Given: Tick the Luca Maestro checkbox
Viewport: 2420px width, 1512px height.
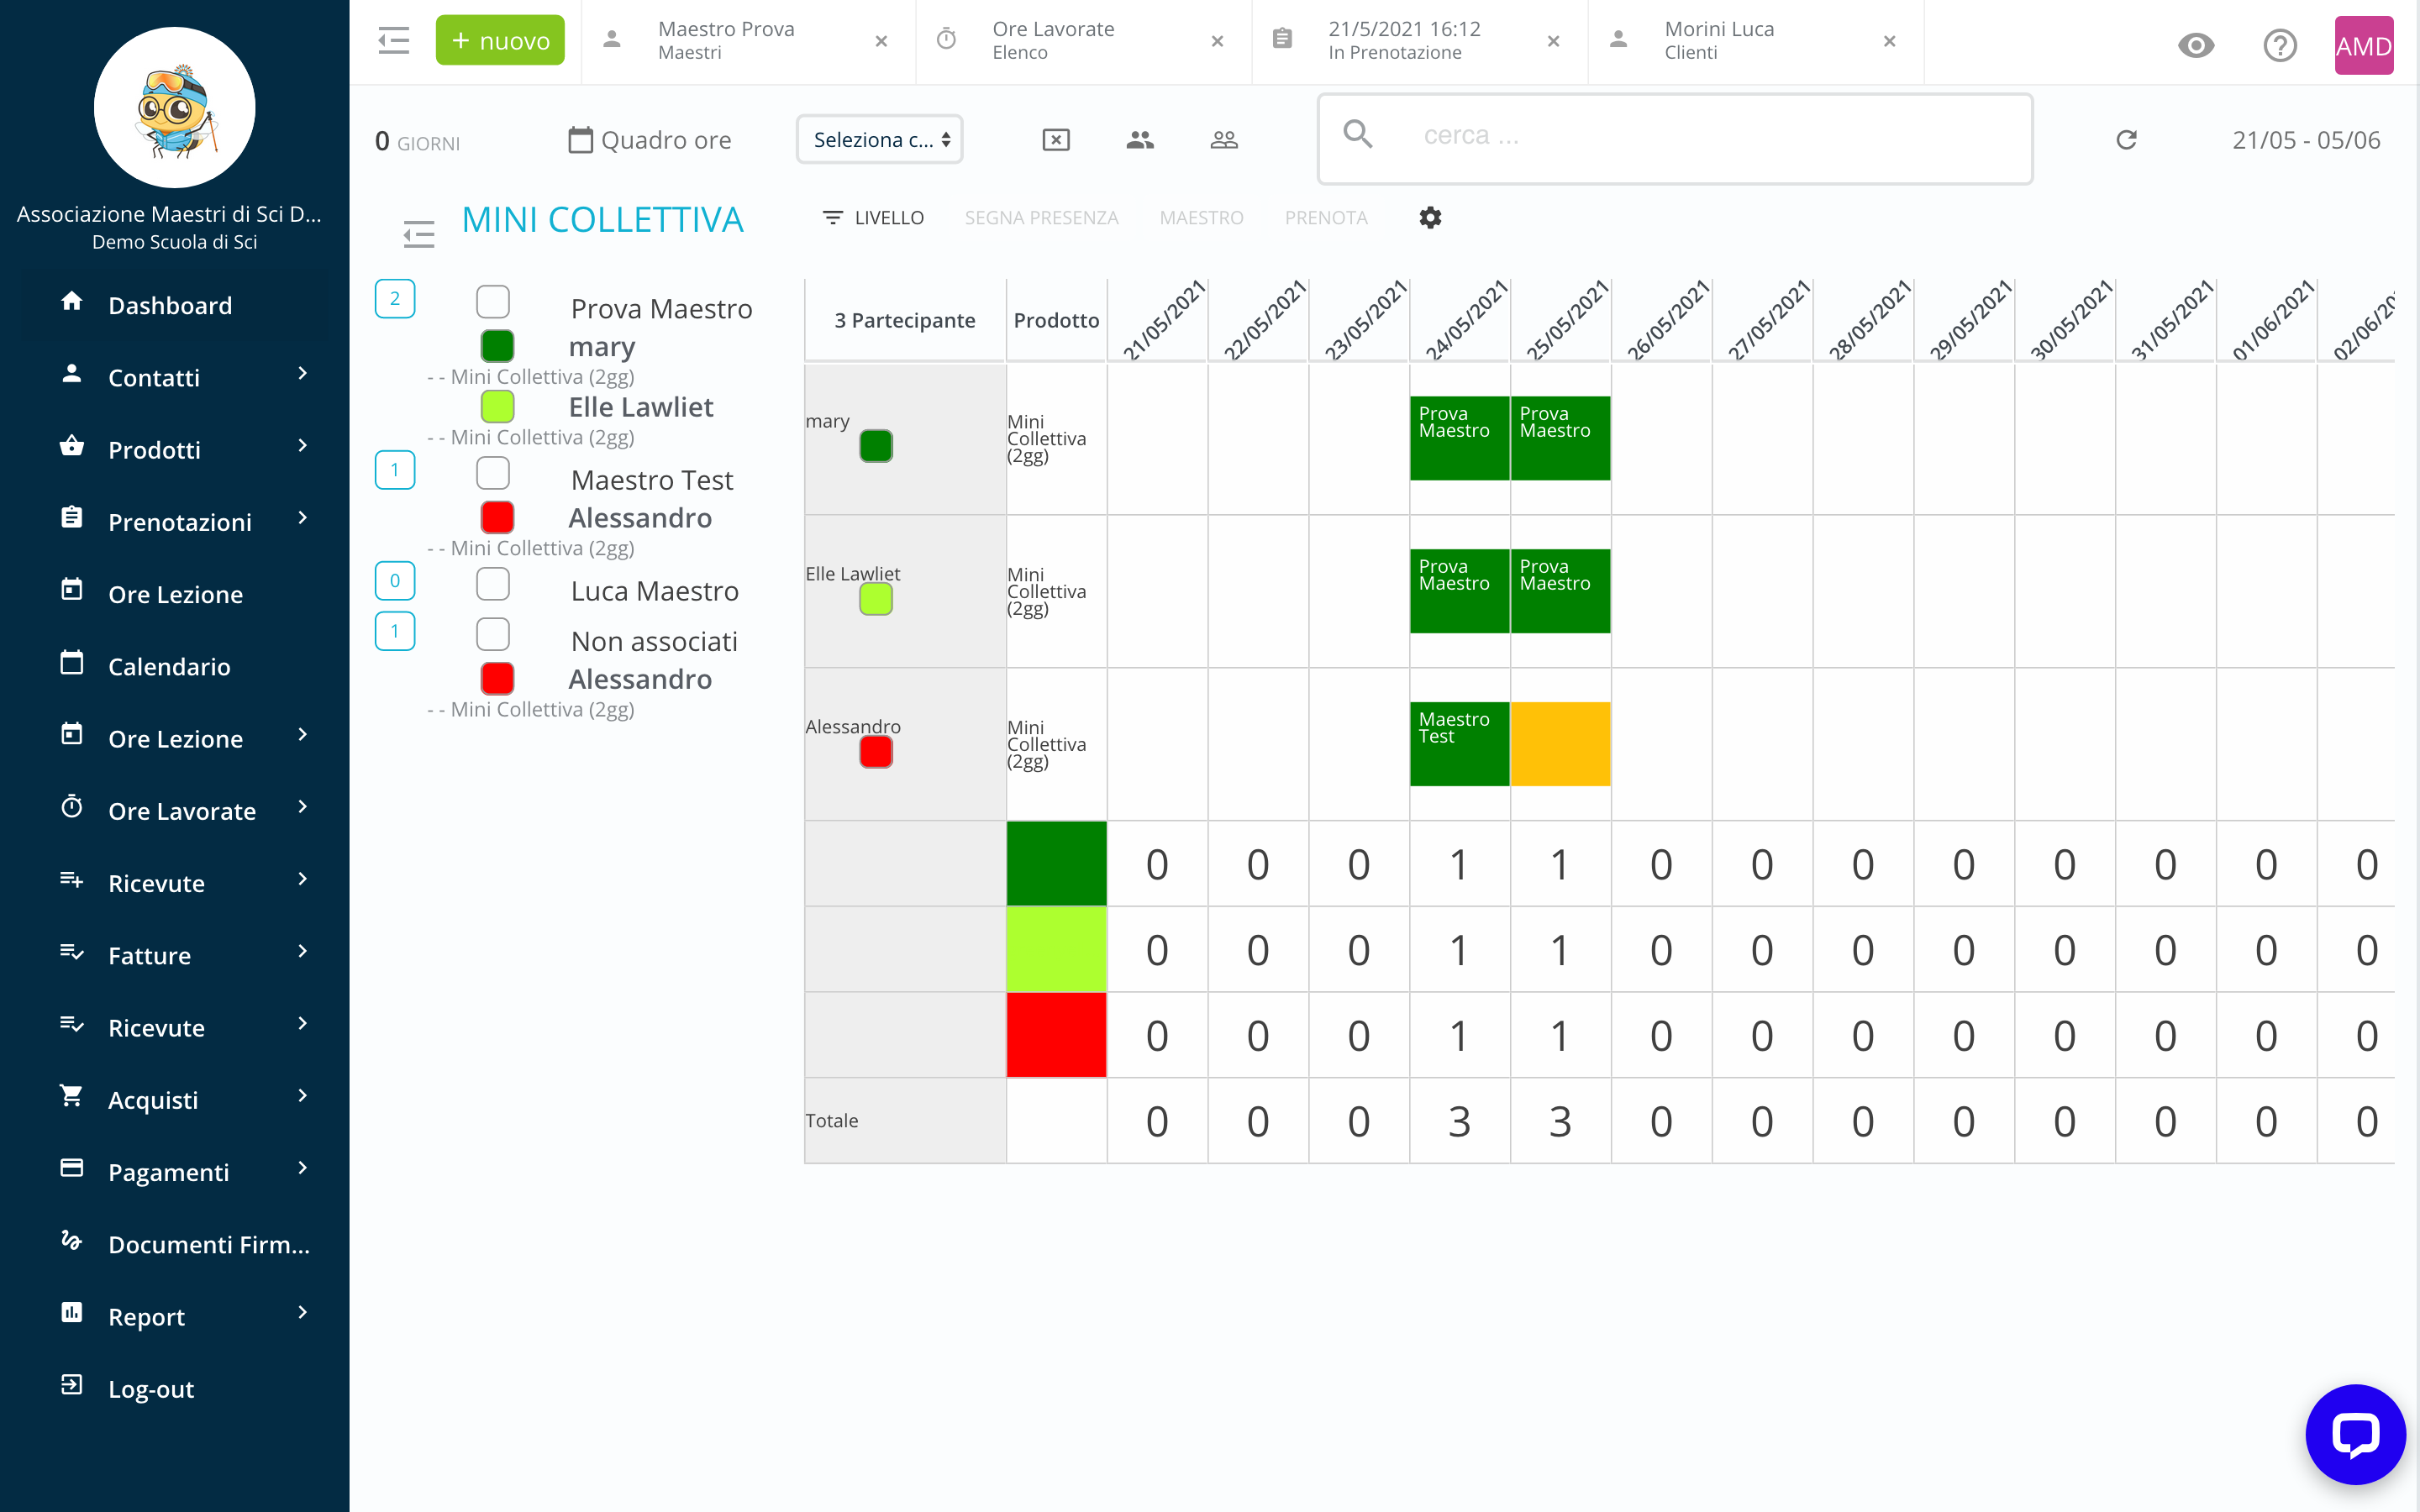Looking at the screenshot, I should (493, 583).
